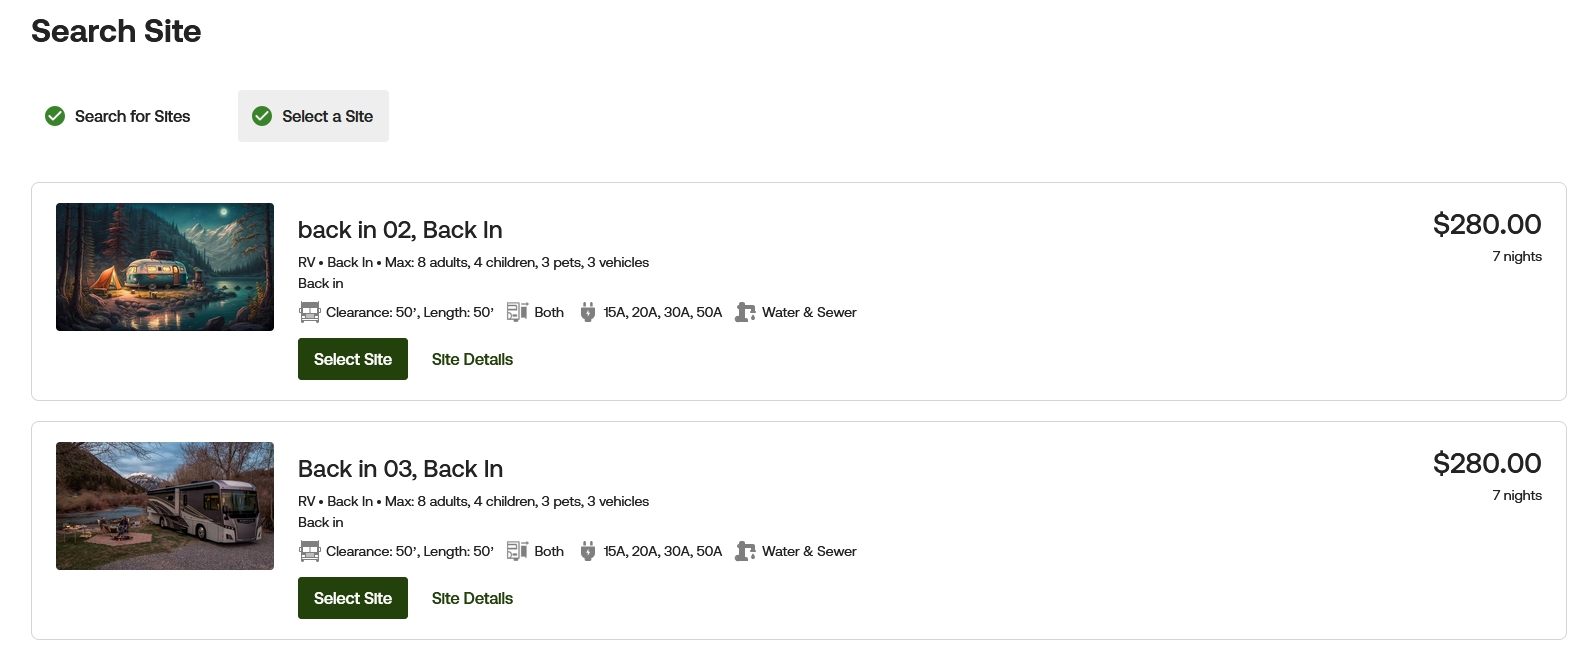Click green checkmark beside Search for Sites

55,116
